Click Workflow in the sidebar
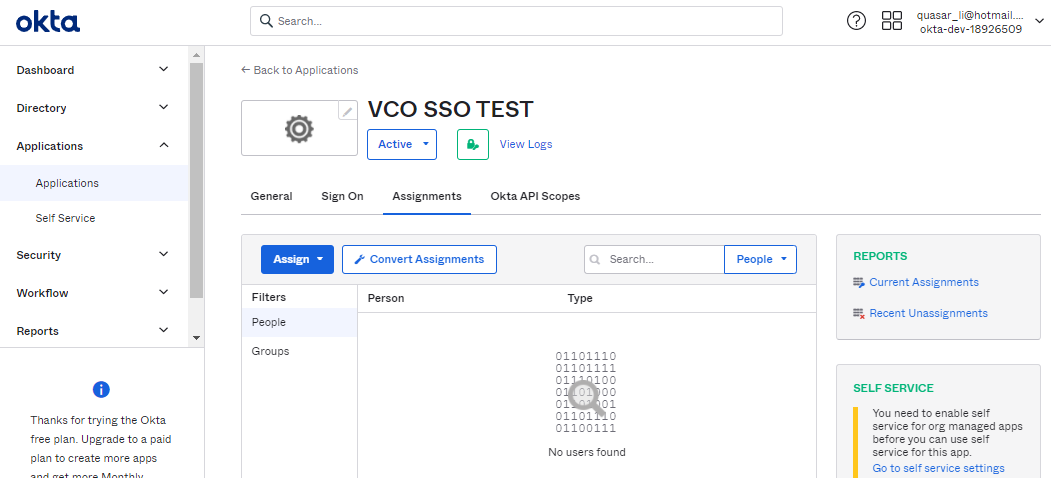 click(x=42, y=293)
